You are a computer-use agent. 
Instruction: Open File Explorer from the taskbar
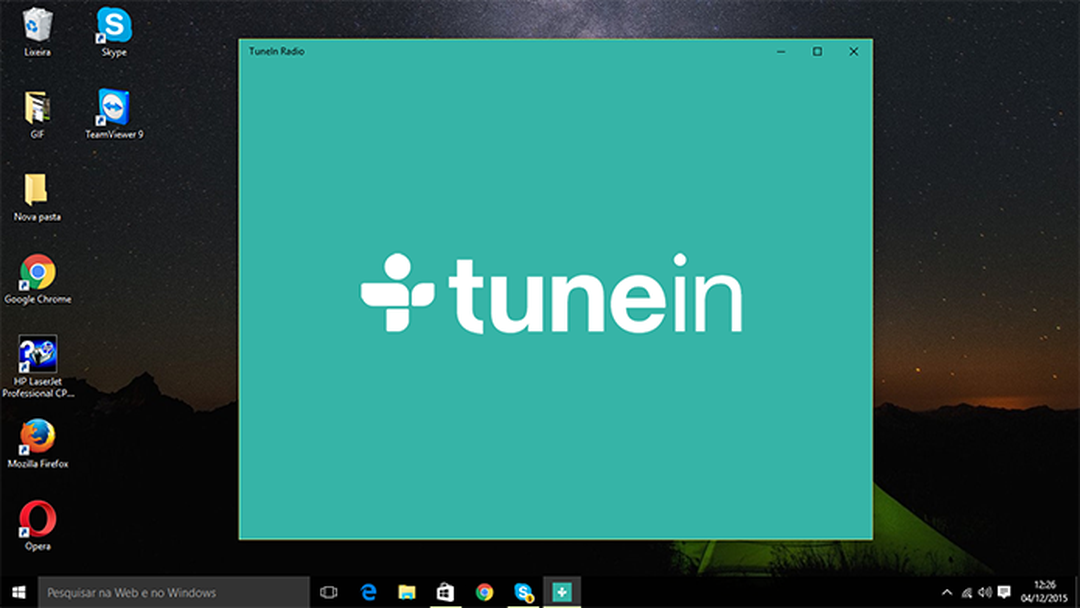coord(405,592)
